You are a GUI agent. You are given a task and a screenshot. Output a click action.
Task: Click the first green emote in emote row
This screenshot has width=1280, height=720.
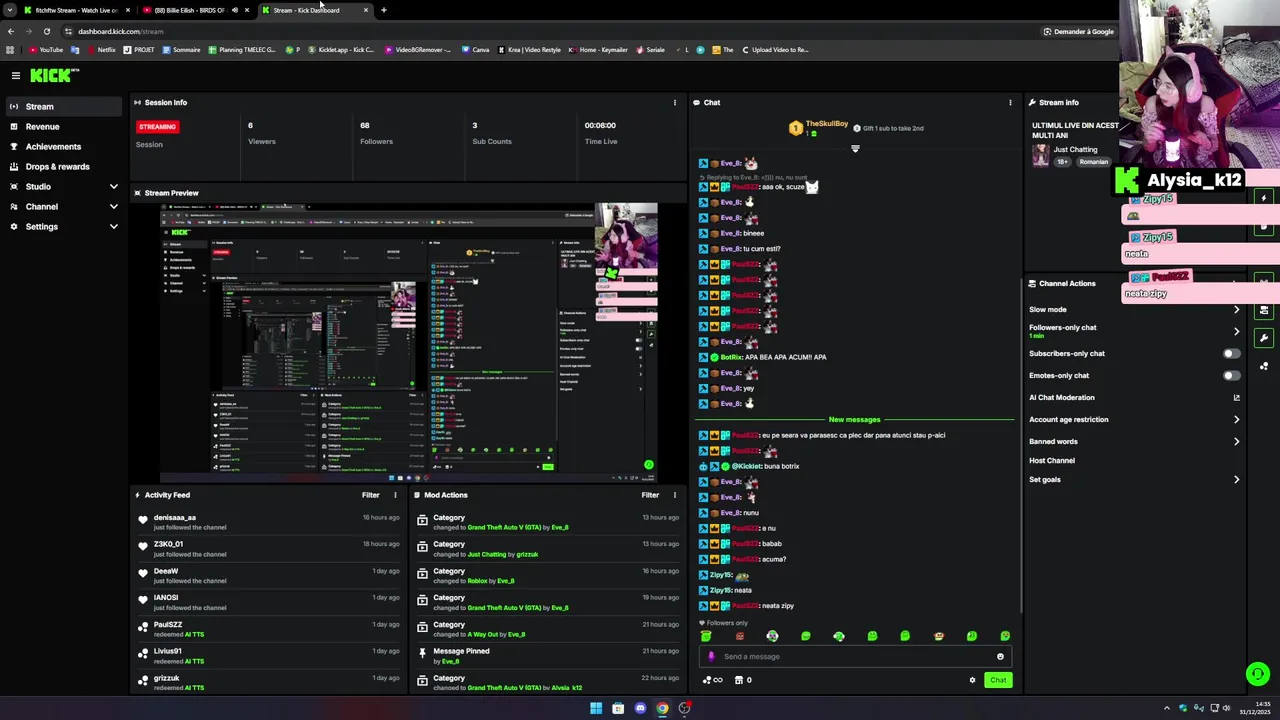tap(706, 636)
